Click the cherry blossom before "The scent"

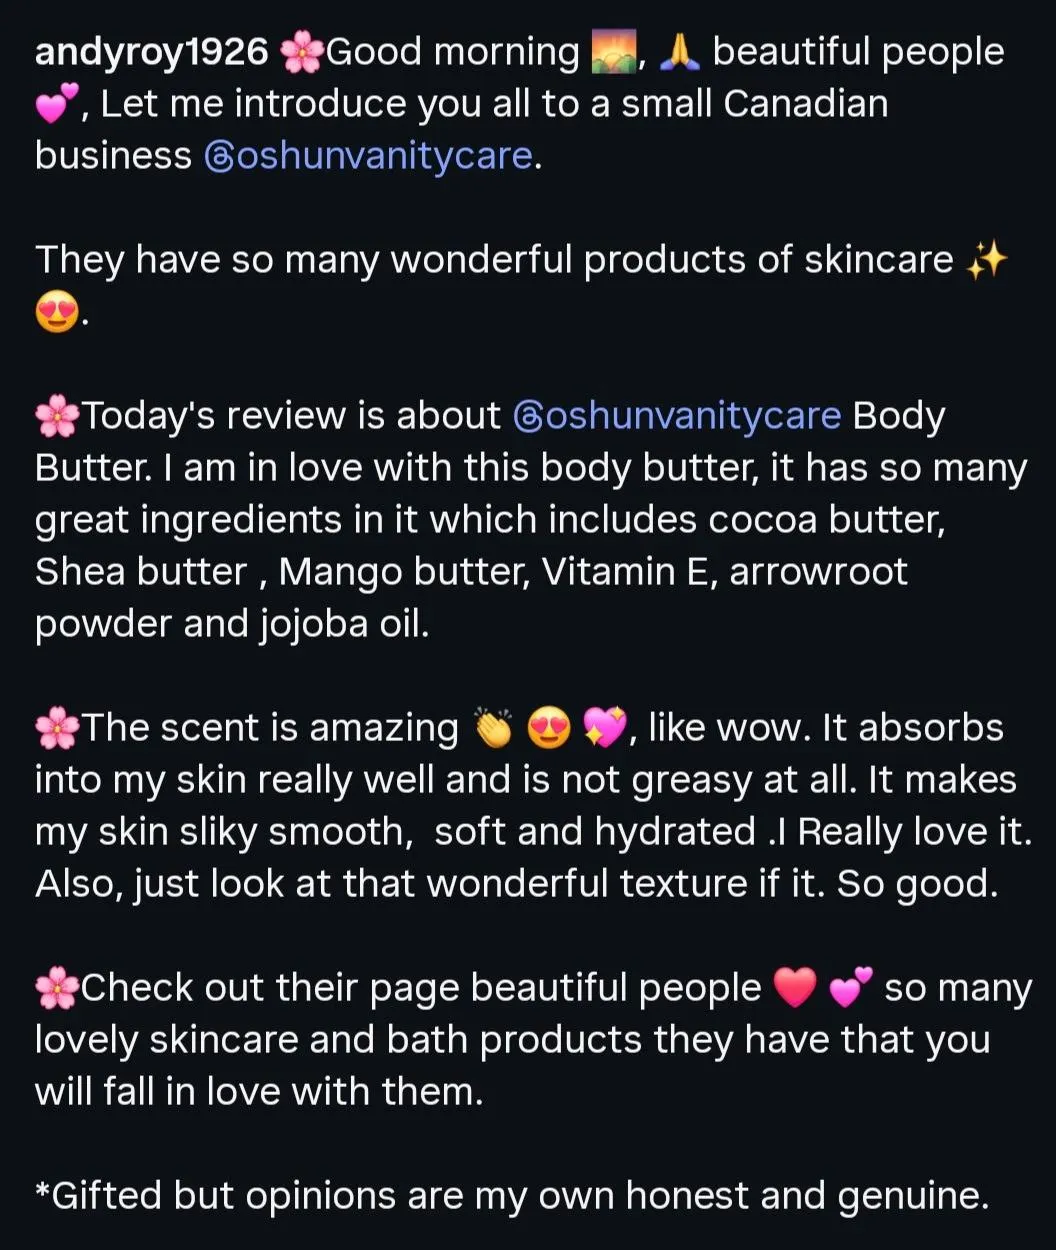click(x=57, y=728)
